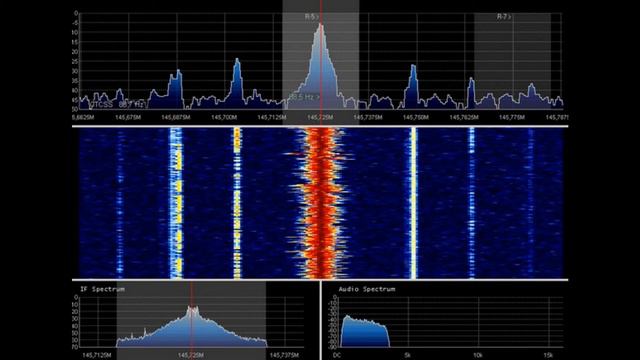Click the 15k label on Audio Spectrum axis
The image size is (640, 360).
548,355
